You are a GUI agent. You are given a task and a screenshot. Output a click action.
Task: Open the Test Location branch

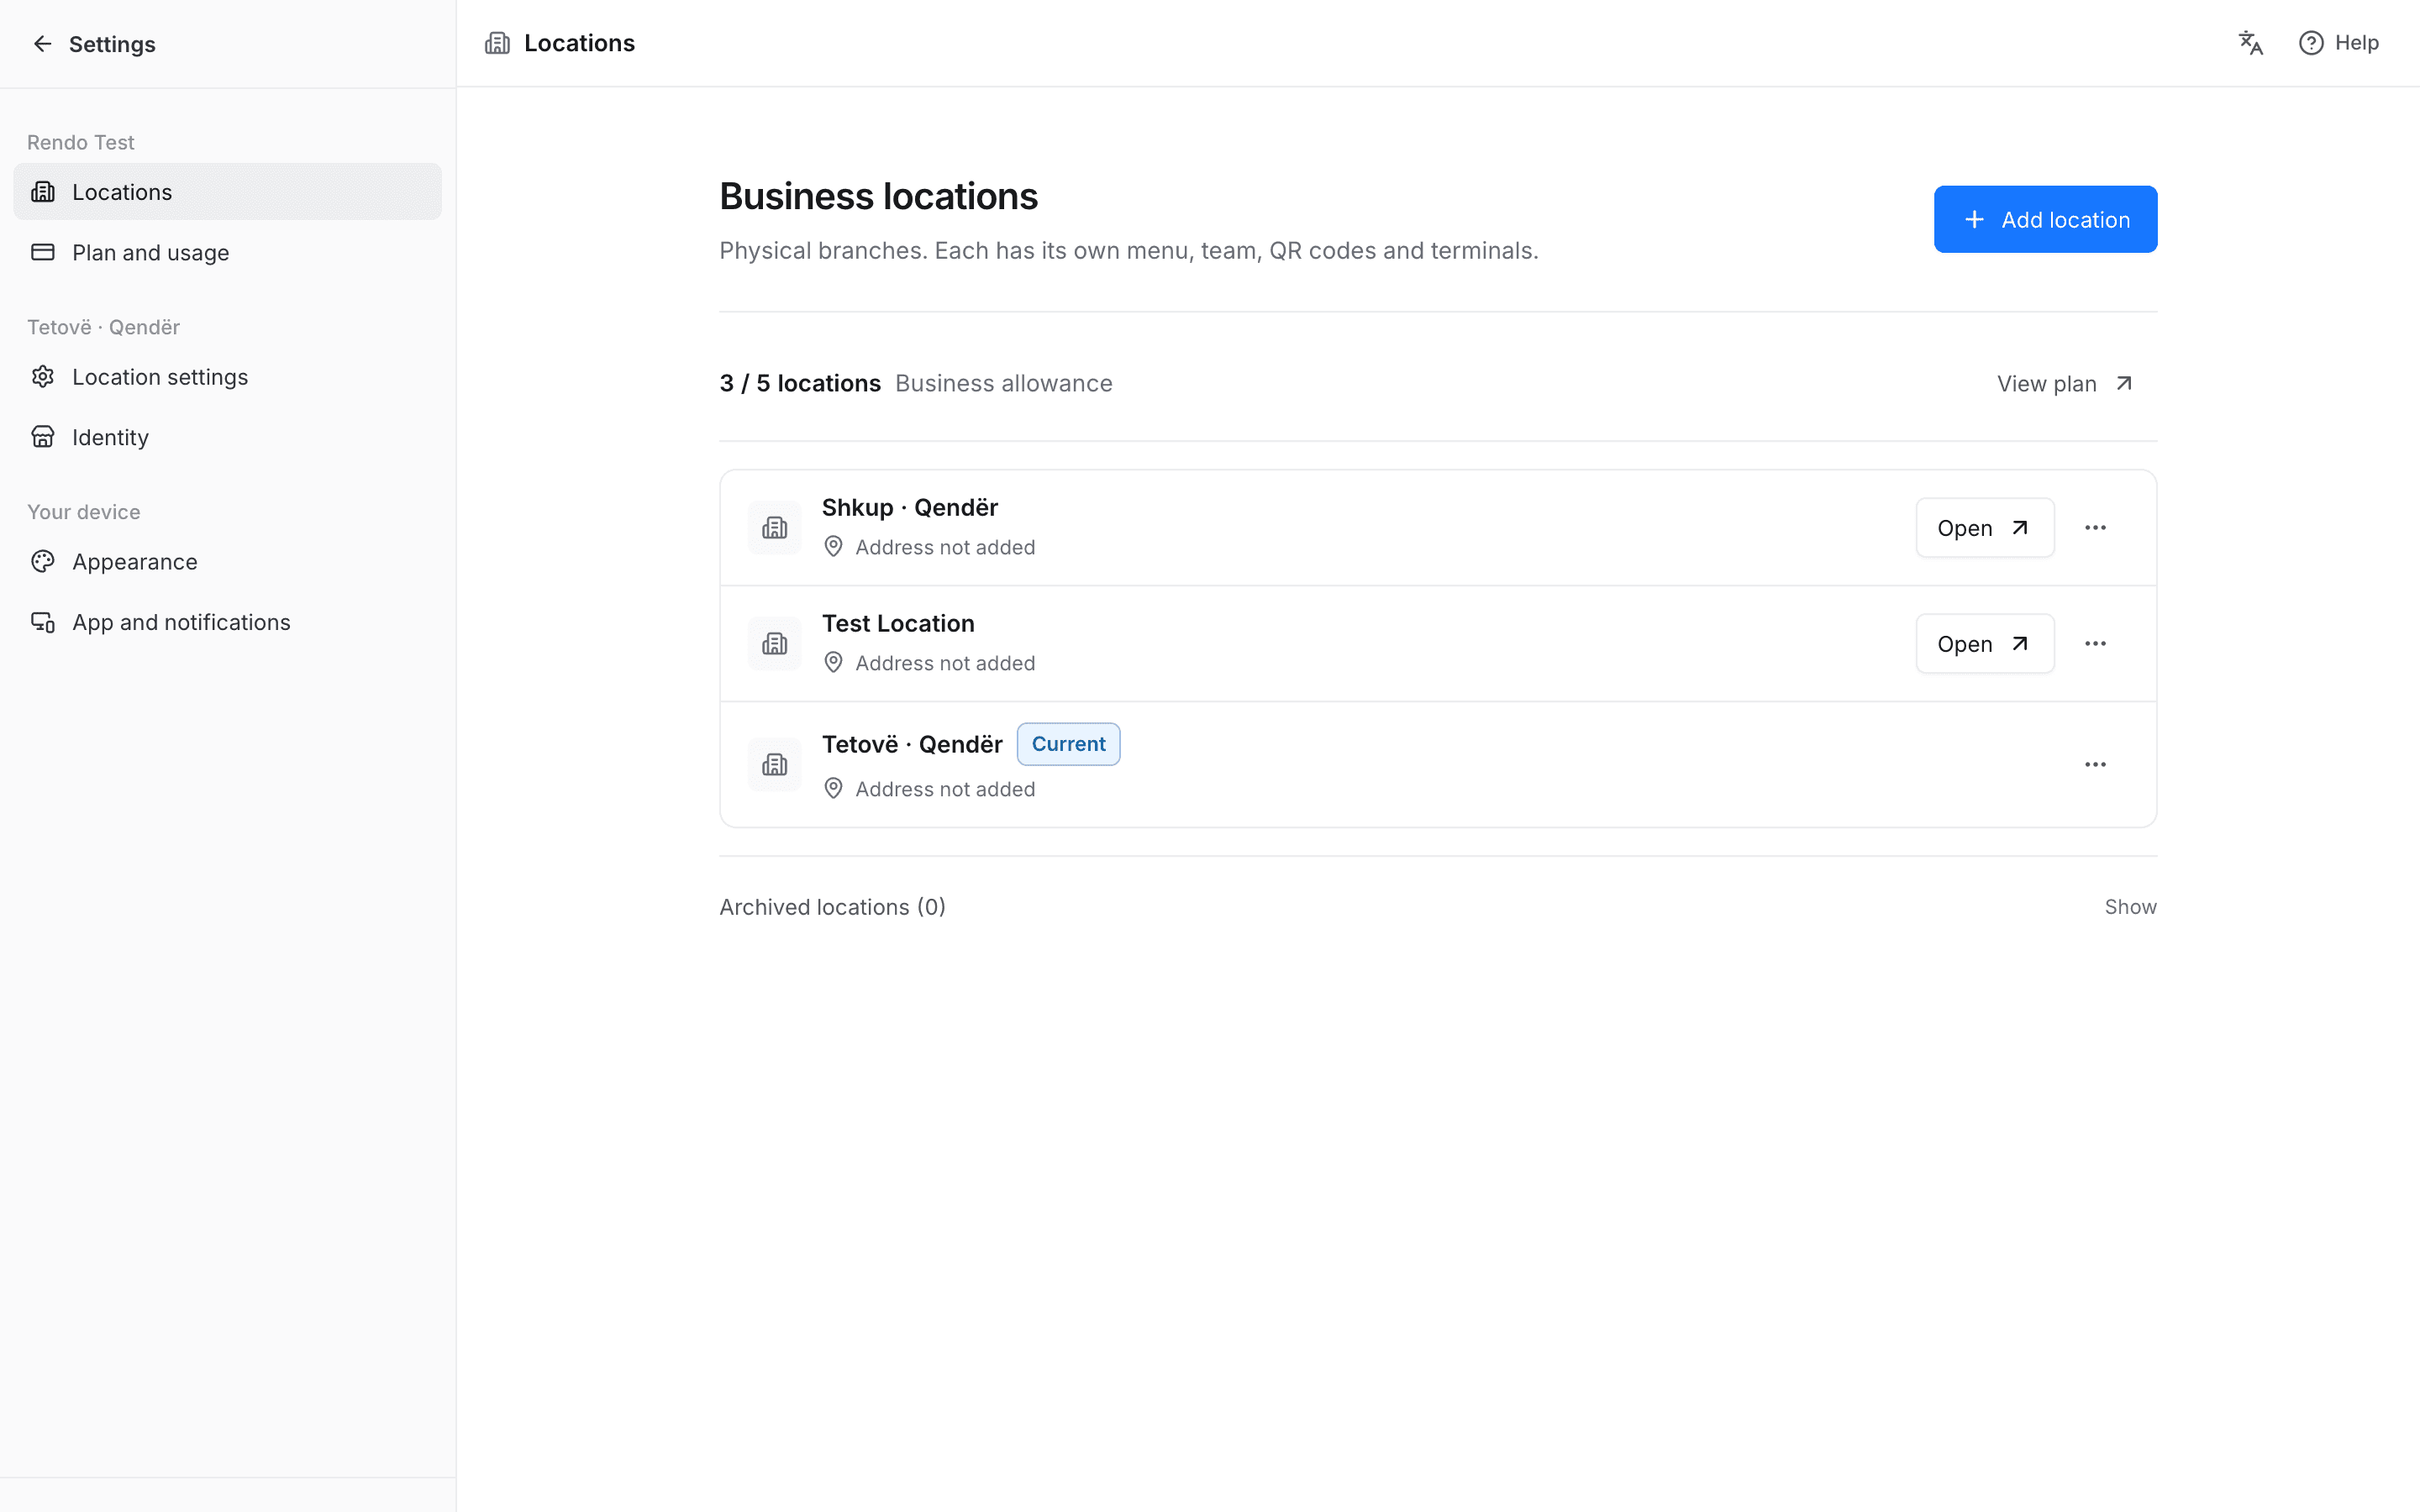[1984, 644]
